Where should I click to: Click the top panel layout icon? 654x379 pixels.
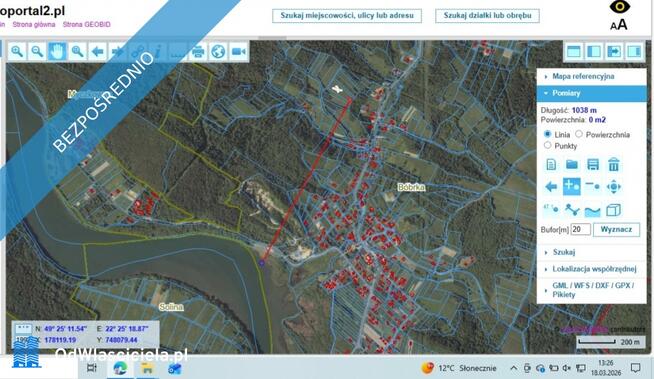(574, 51)
